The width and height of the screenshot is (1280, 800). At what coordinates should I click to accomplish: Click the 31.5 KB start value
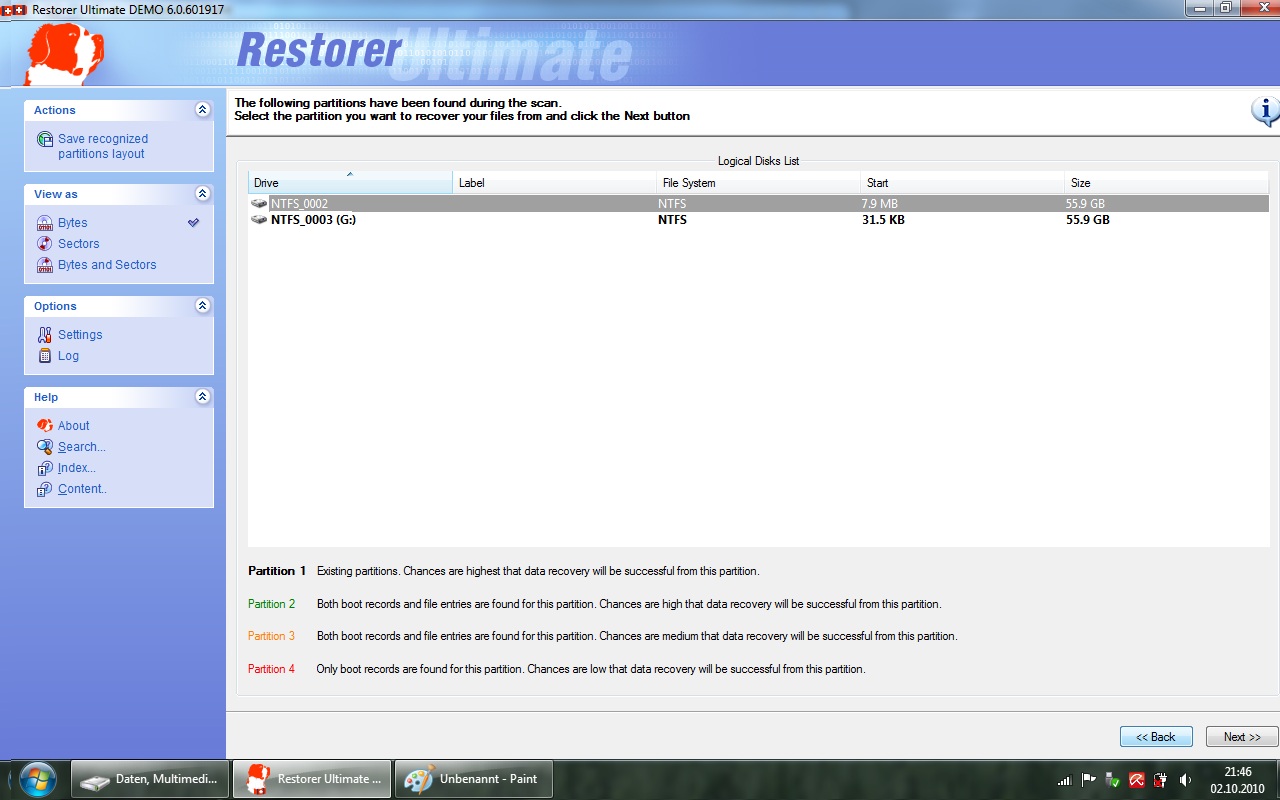pyautogui.click(x=883, y=220)
